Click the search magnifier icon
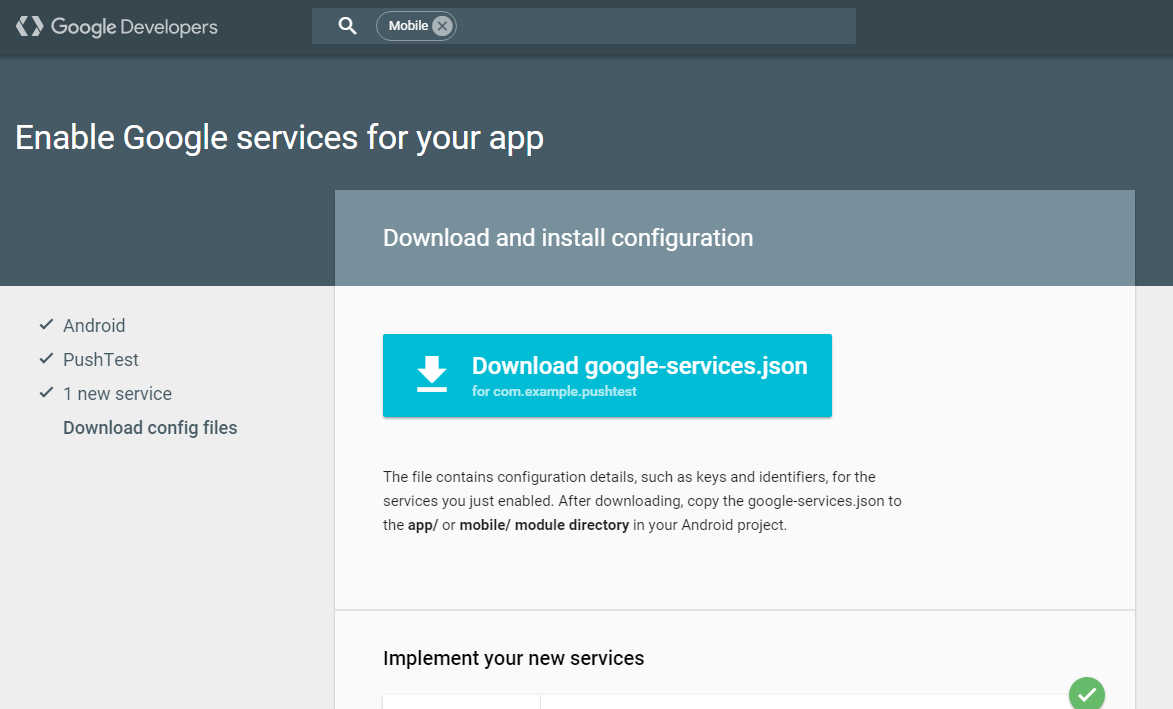The image size is (1173, 709). [x=347, y=26]
